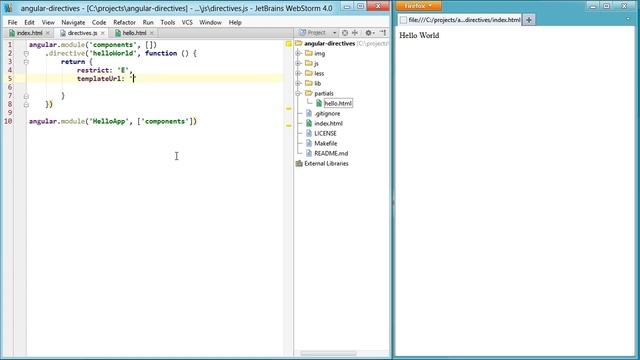The height and width of the screenshot is (360, 640).
Task: Open the Navigate menu
Action: pyautogui.click(x=73, y=22)
